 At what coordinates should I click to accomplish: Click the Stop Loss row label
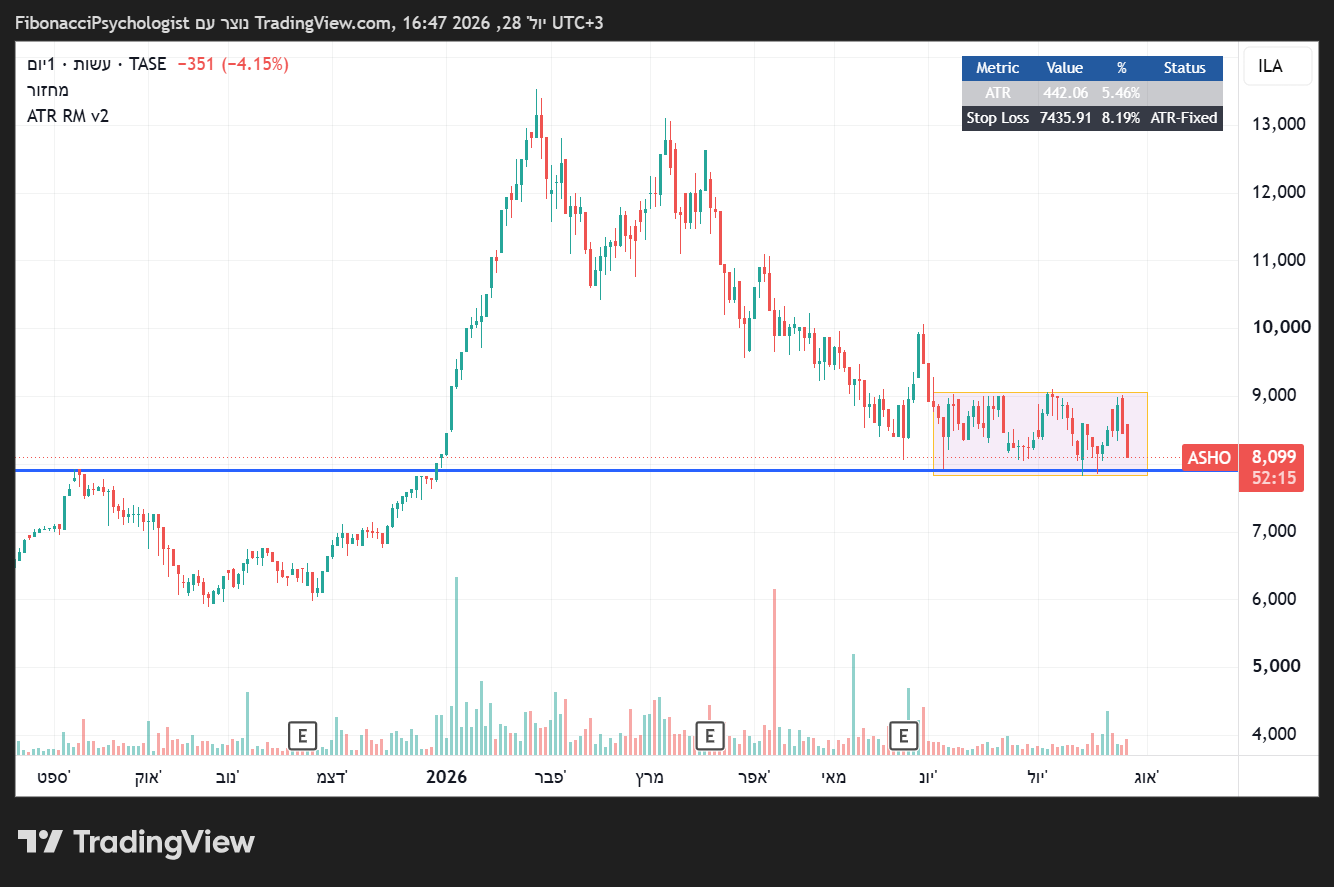point(997,118)
